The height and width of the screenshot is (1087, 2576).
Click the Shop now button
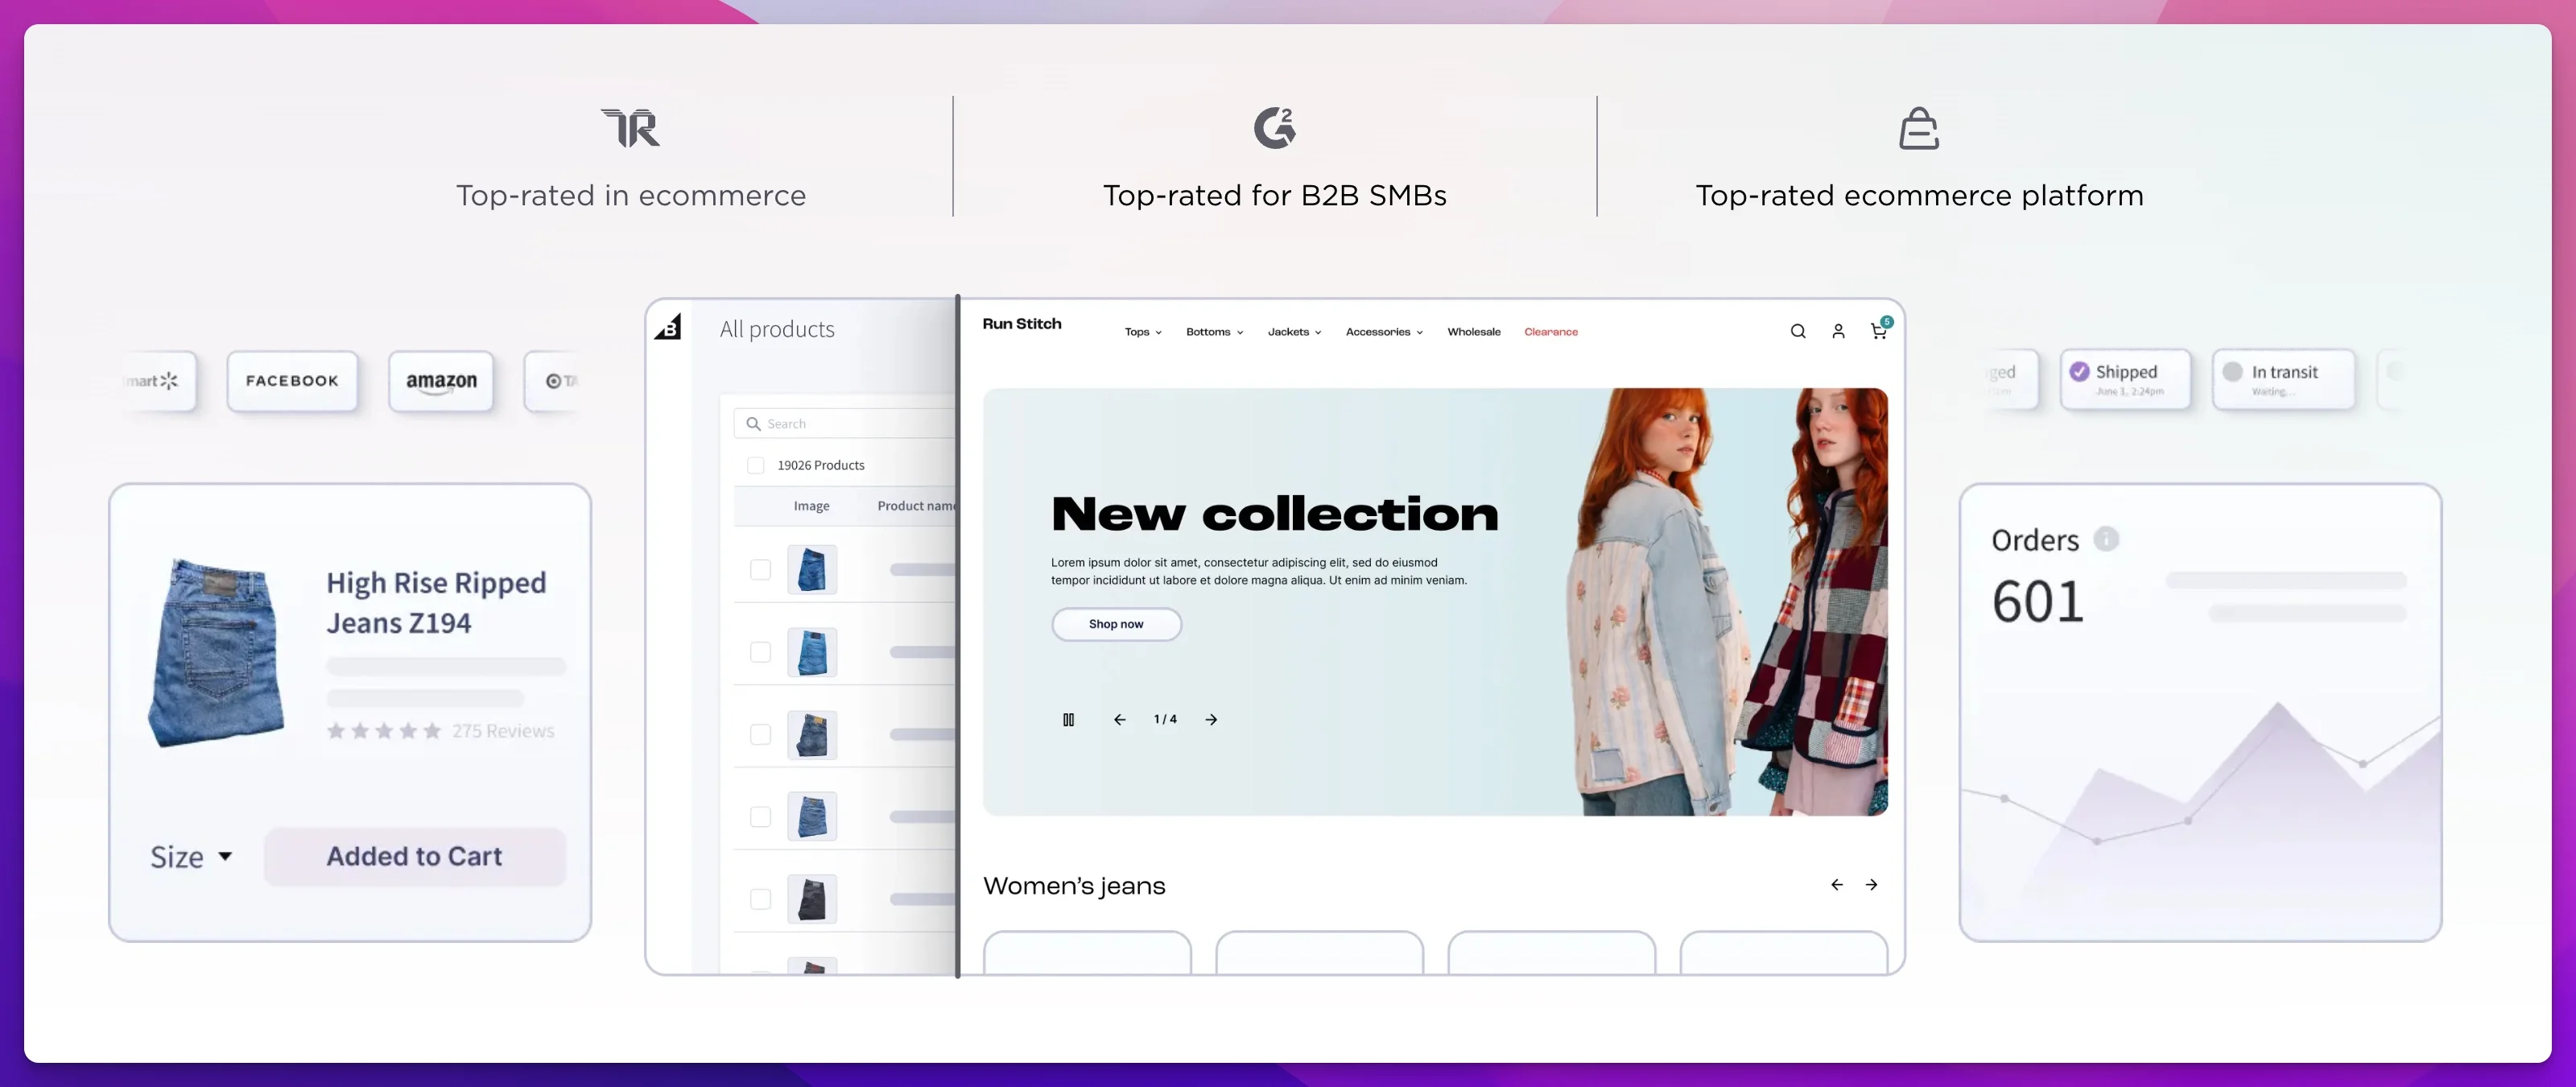pyautogui.click(x=1116, y=623)
